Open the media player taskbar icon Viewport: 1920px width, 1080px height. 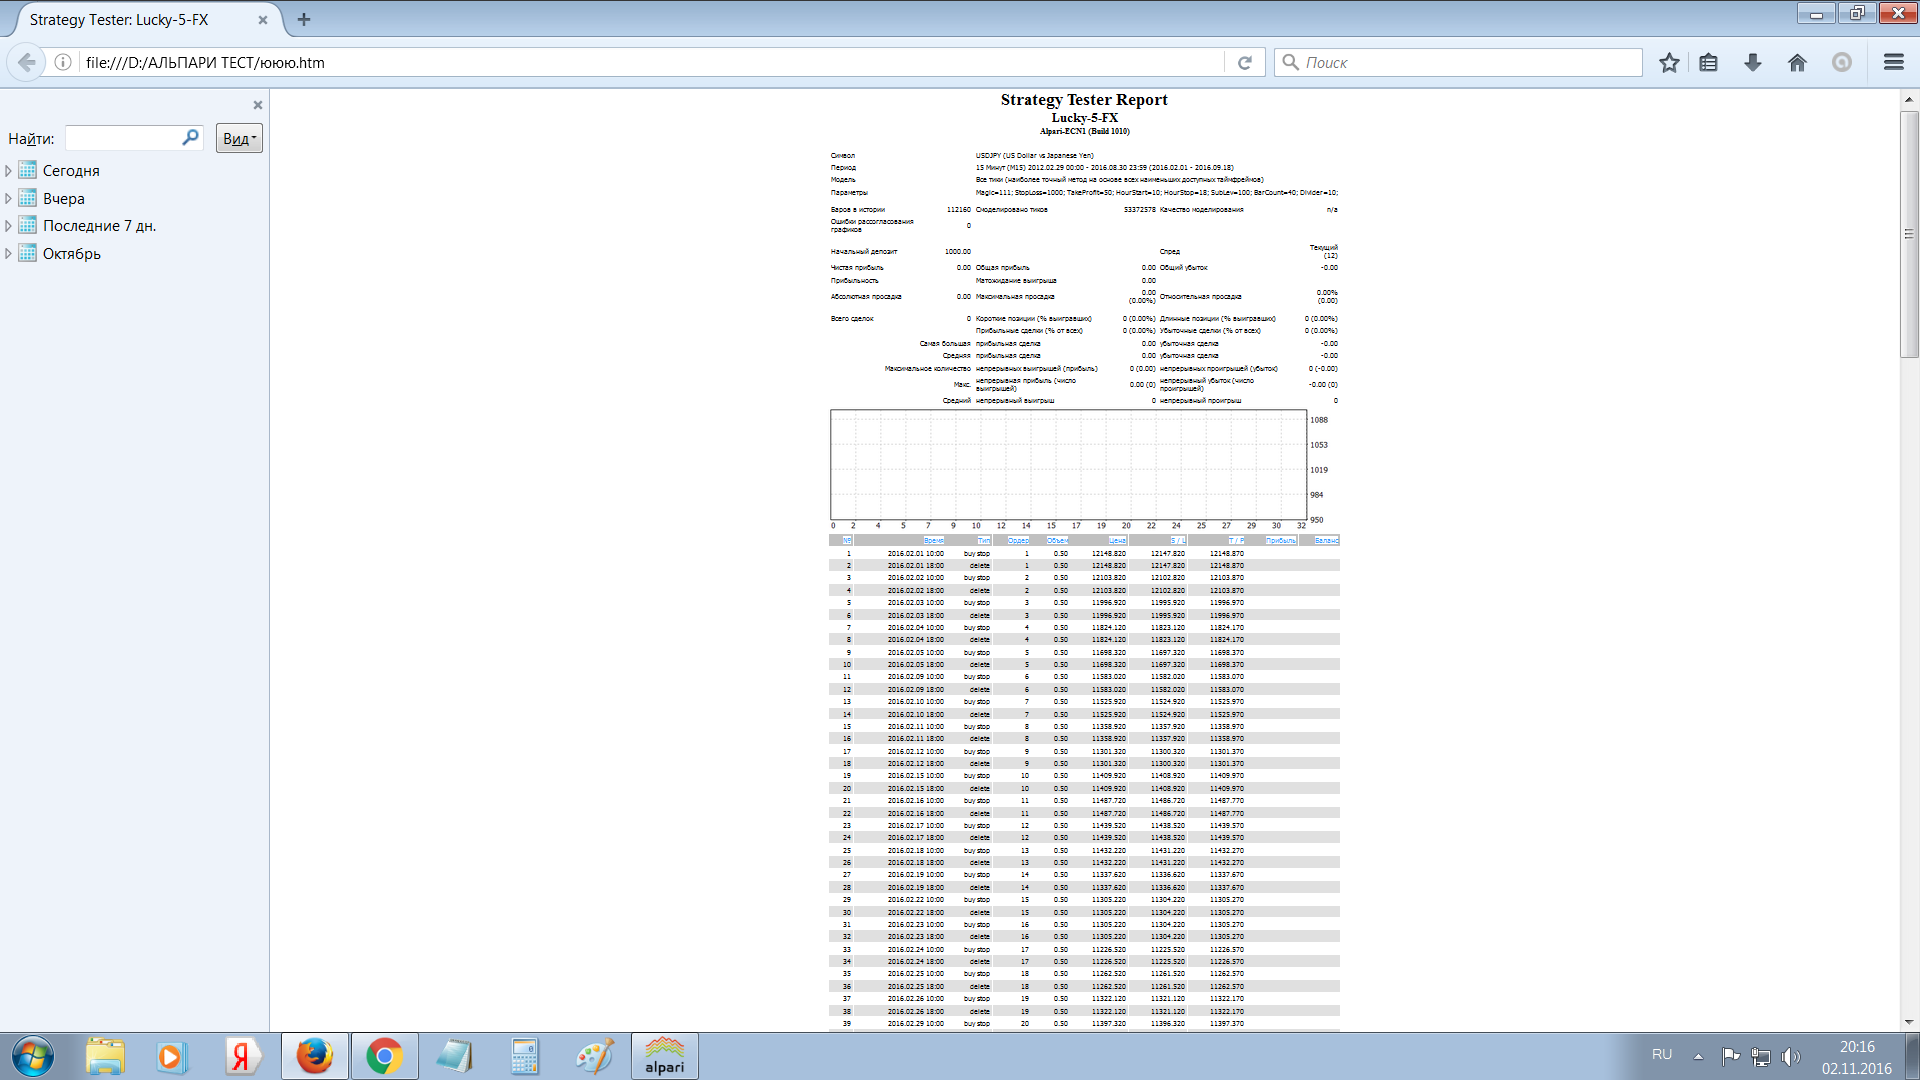pos(171,1056)
